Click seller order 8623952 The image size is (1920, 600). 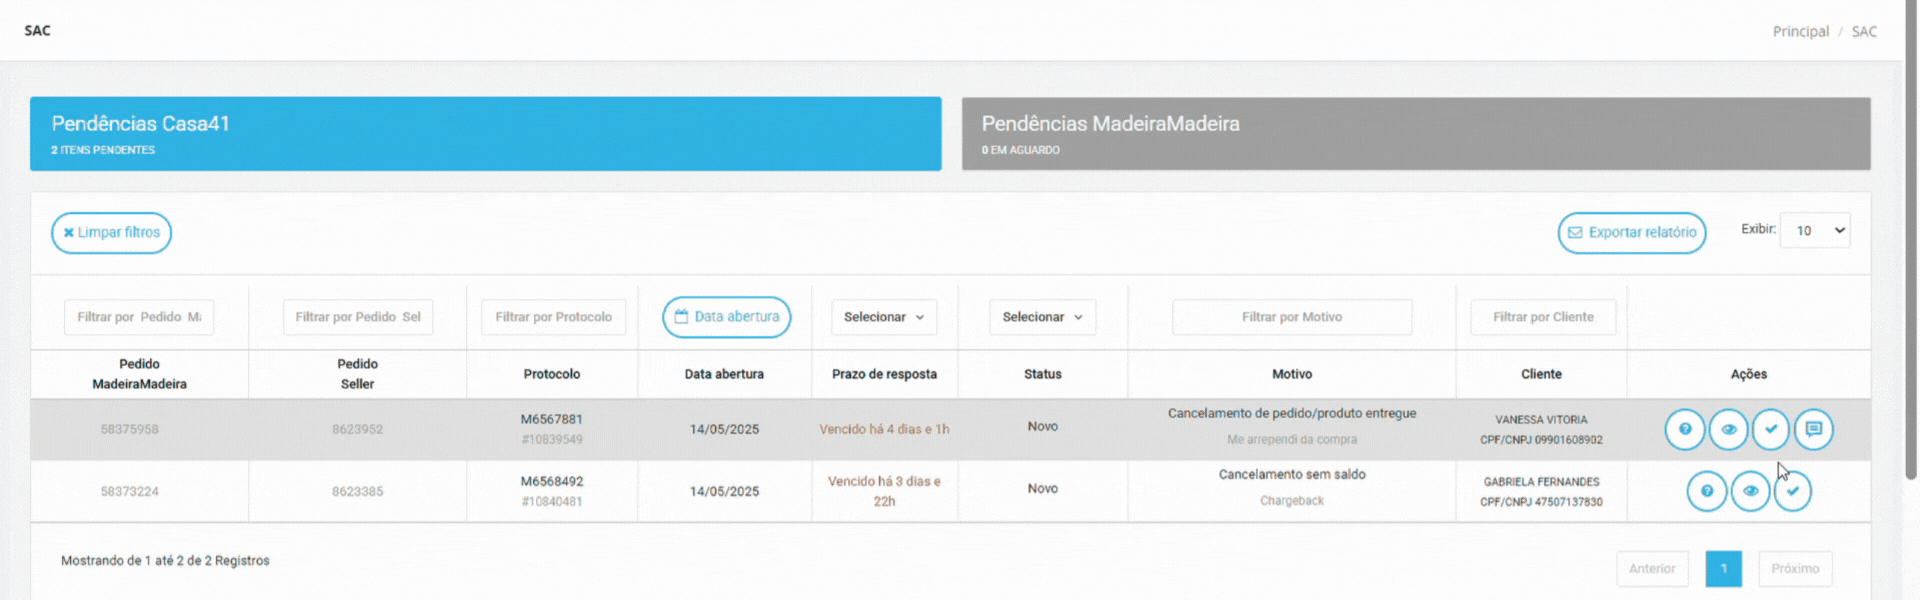tap(357, 430)
